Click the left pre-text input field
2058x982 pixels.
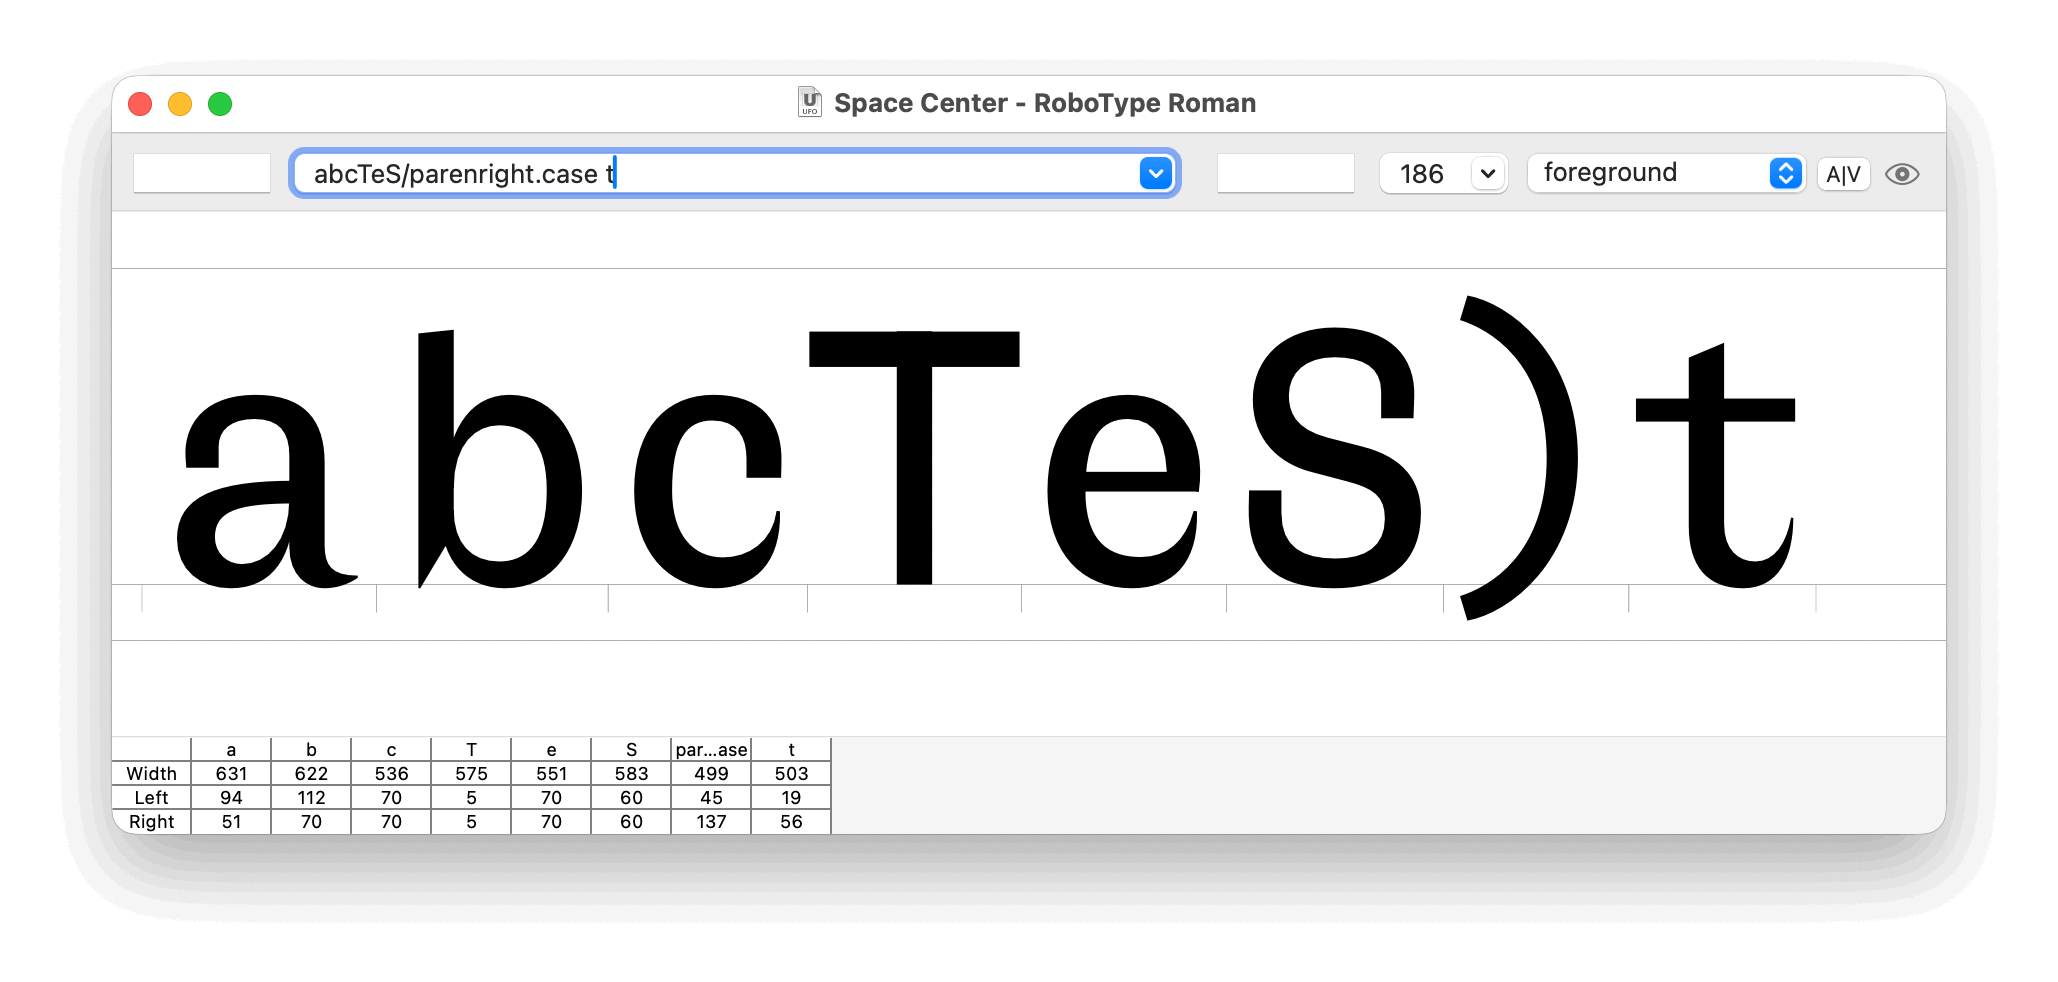202,174
